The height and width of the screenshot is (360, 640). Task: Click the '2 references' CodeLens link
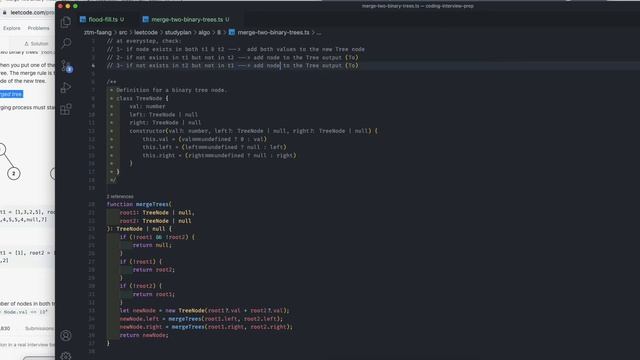[120, 197]
